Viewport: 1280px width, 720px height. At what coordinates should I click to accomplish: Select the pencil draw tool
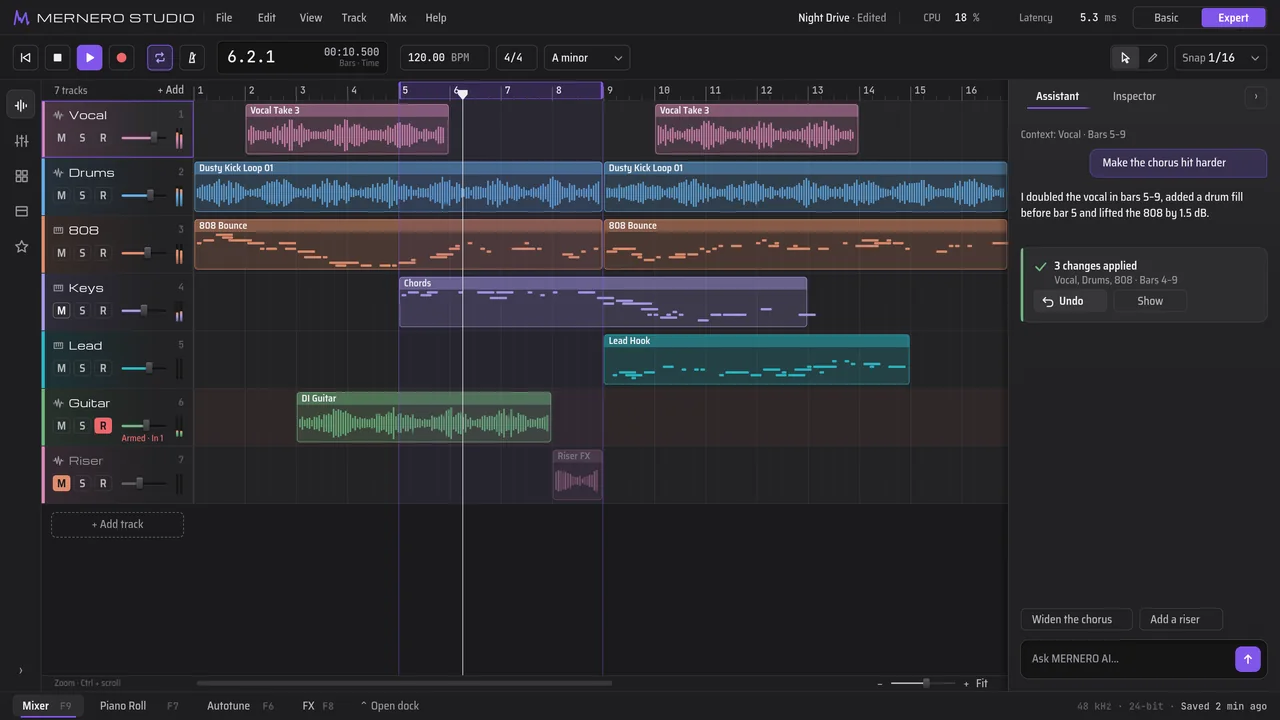coord(1152,58)
